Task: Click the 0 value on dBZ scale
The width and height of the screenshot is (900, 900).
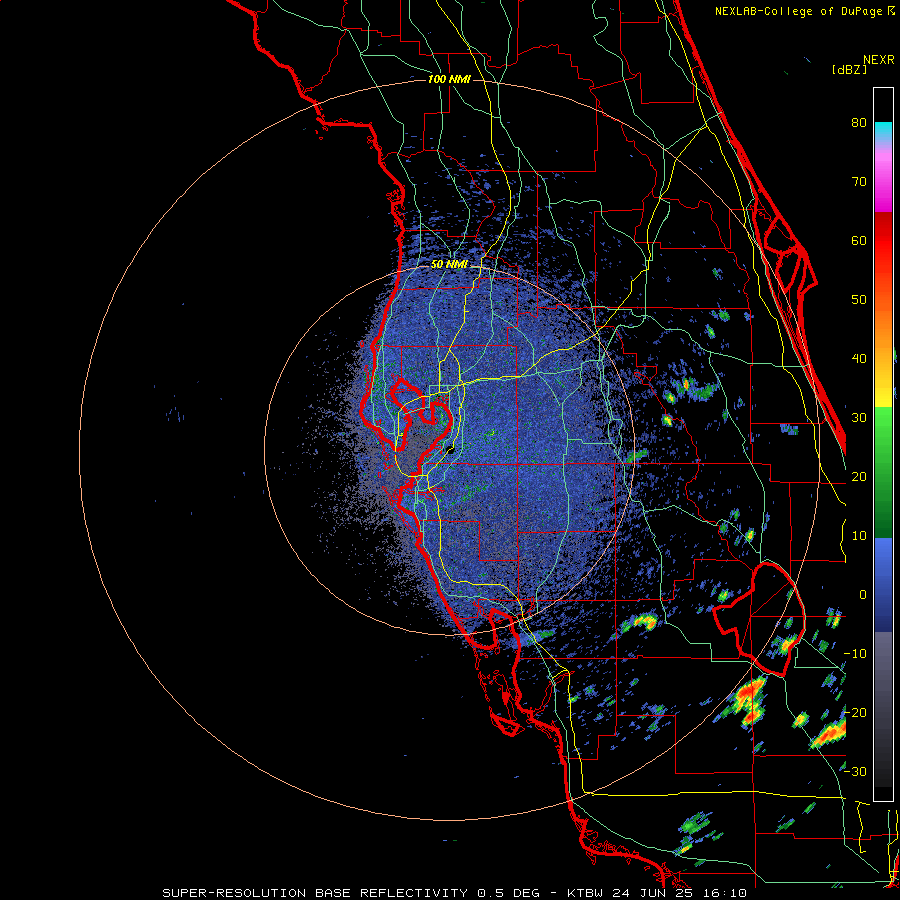Action: [863, 595]
